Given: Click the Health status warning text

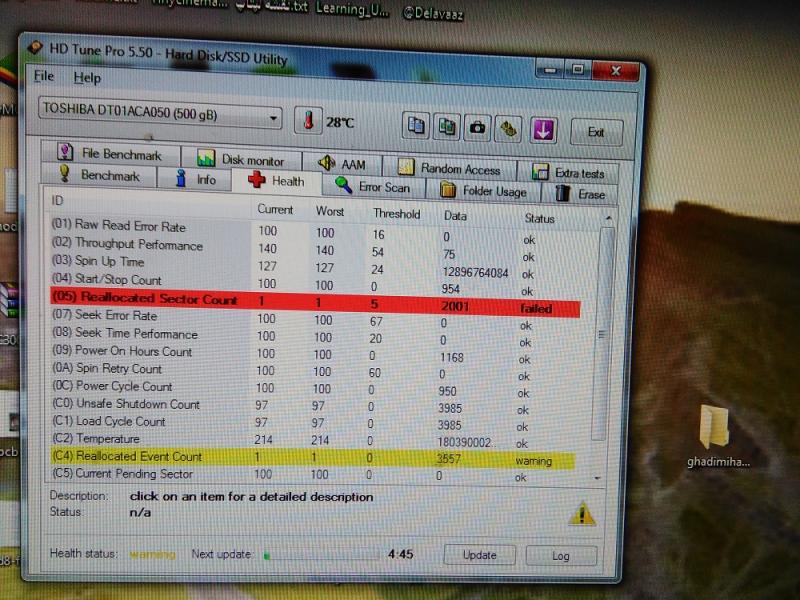Looking at the screenshot, I should click(152, 554).
